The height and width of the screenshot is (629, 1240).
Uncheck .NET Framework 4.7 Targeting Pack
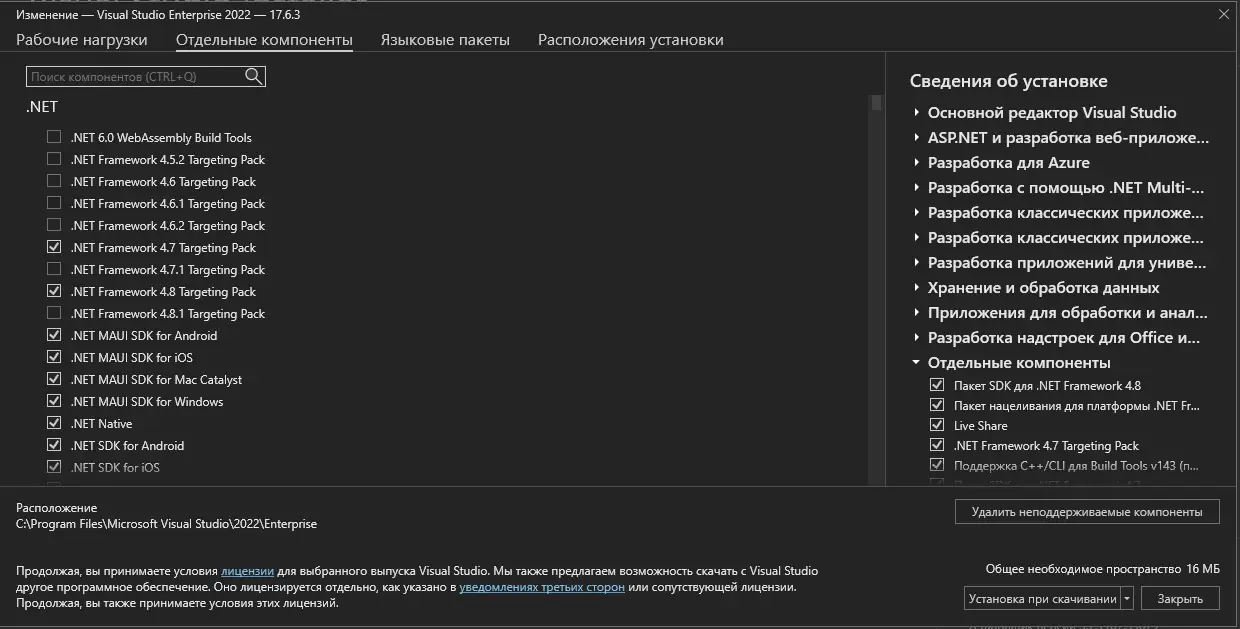54,247
